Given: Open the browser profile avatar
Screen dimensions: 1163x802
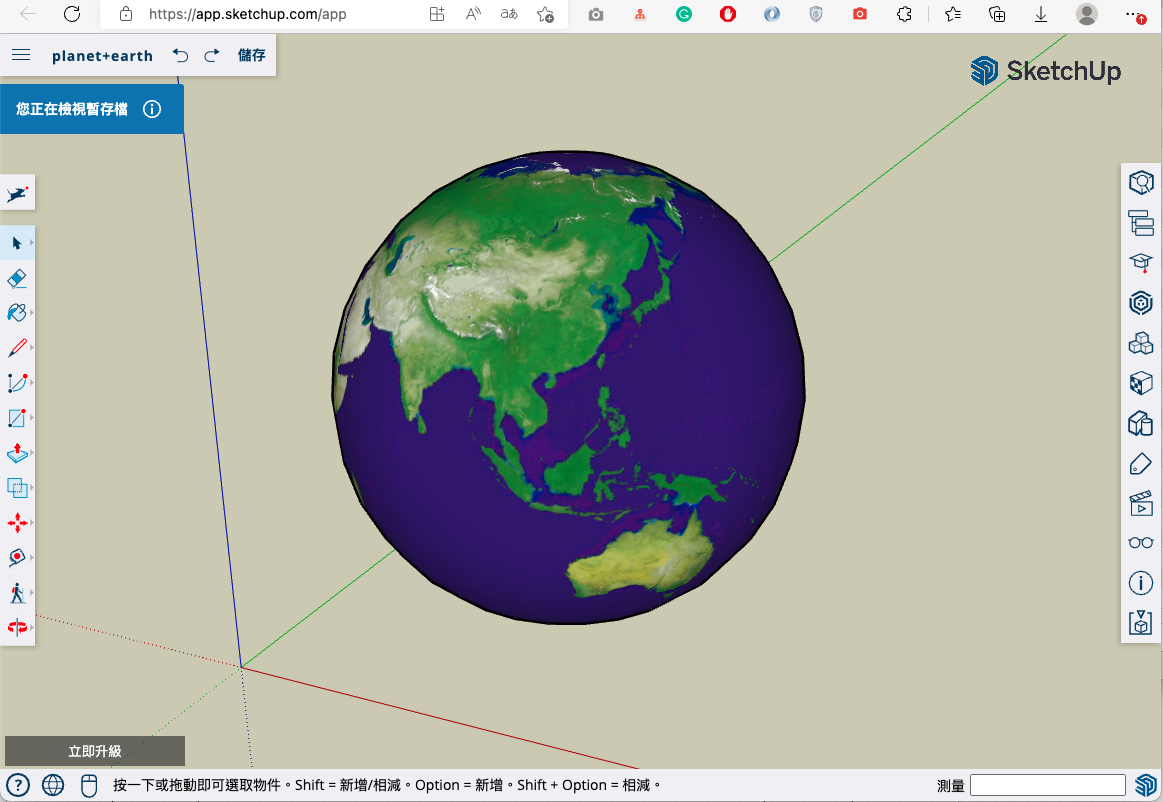Looking at the screenshot, I should [x=1087, y=14].
